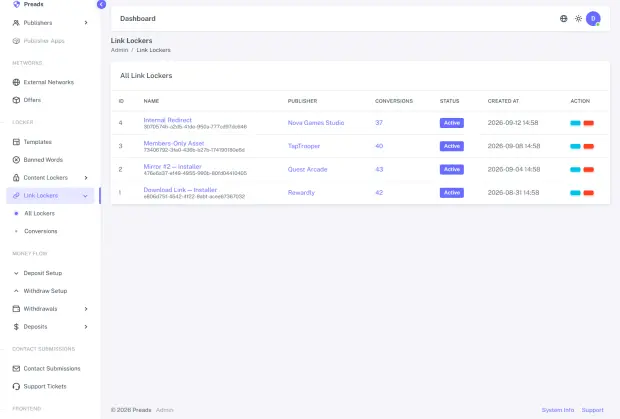This screenshot has height=419, width=620.
Task: Click the Deposits dollar icon
Action: click(x=16, y=327)
